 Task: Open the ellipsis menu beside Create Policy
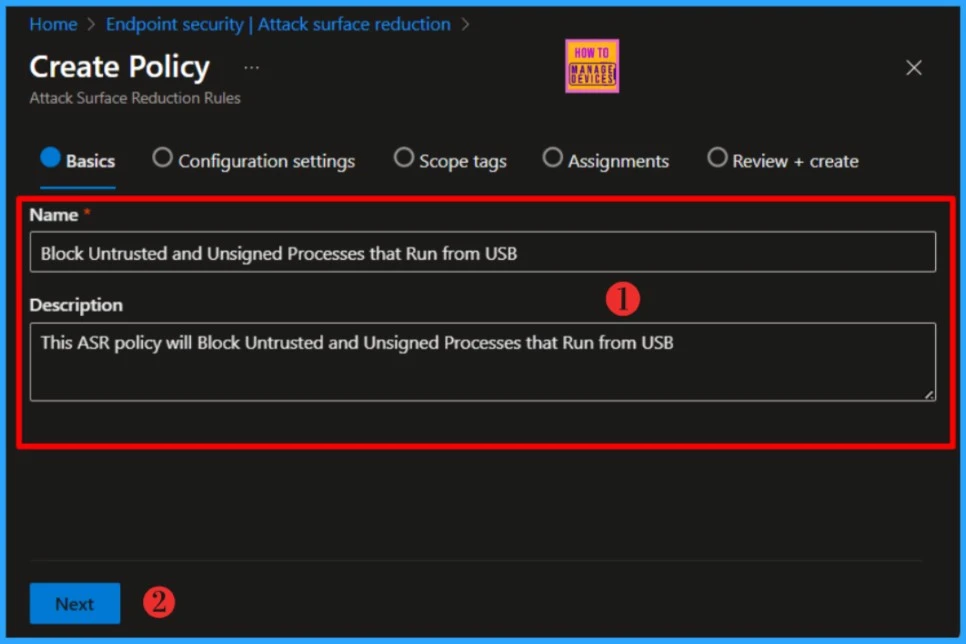(x=251, y=68)
